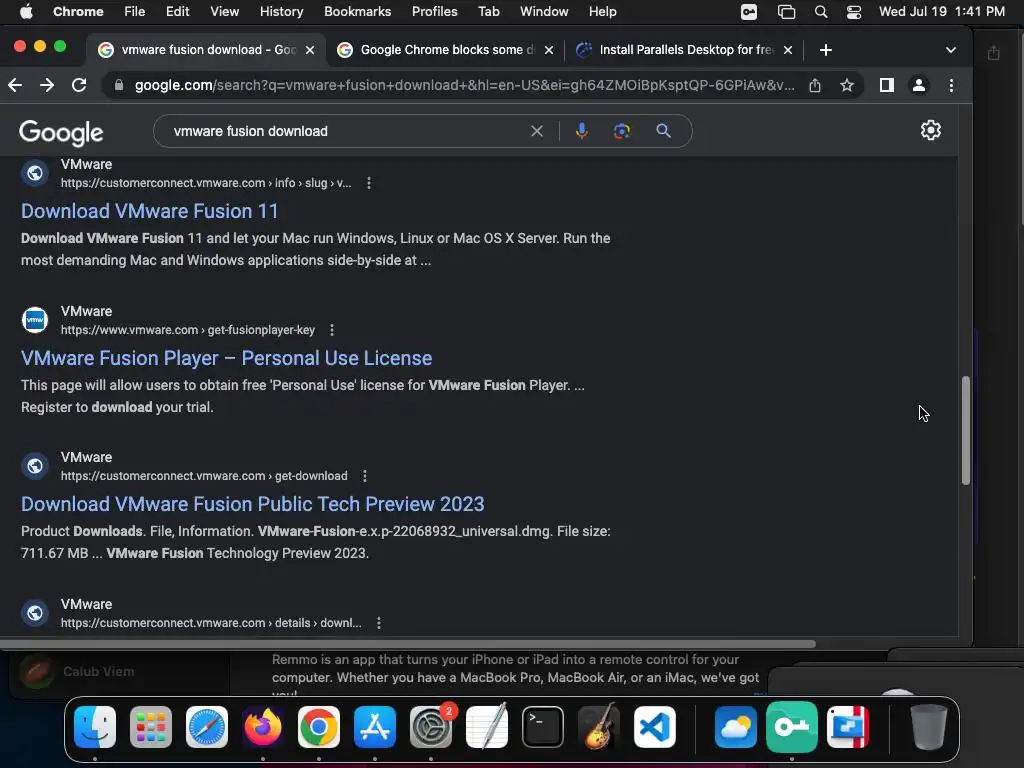This screenshot has height=768, width=1024.
Task: Launch Safari from the Dock
Action: point(207,727)
